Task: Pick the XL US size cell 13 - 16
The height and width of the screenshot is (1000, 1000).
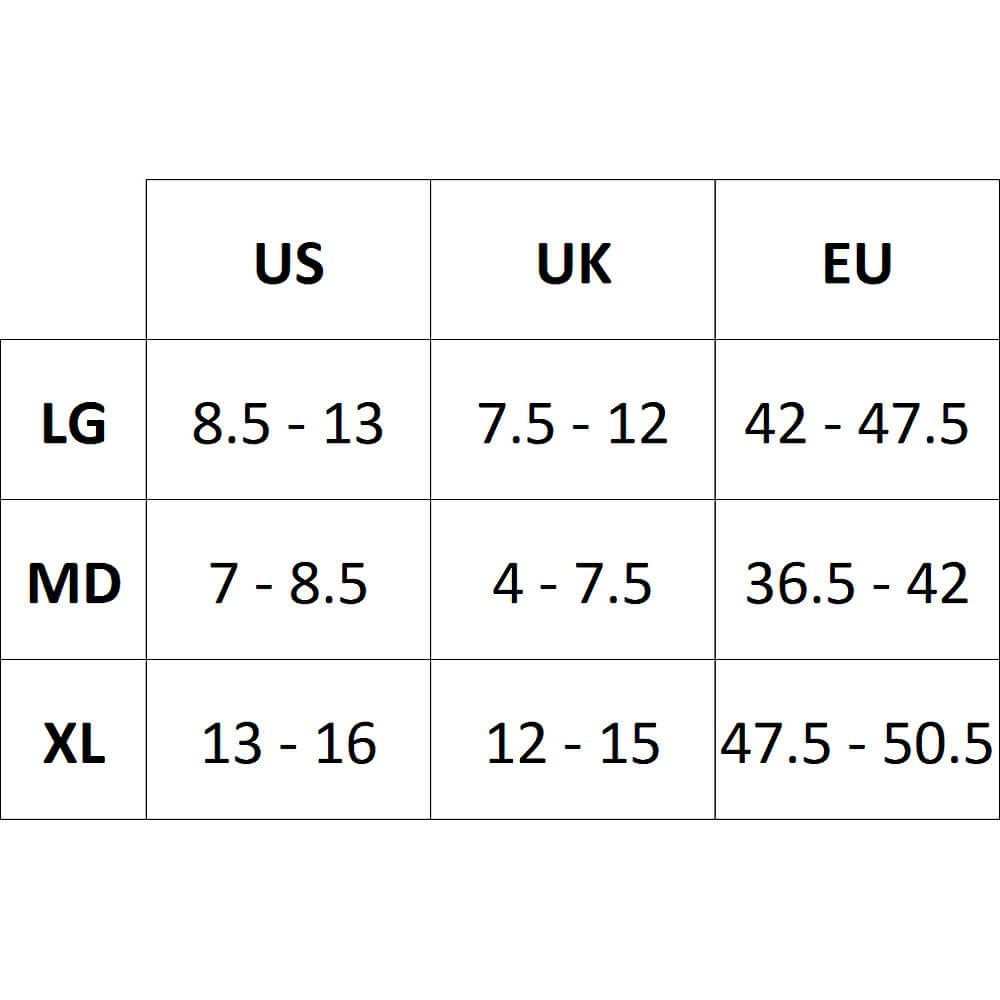Action: [288, 744]
